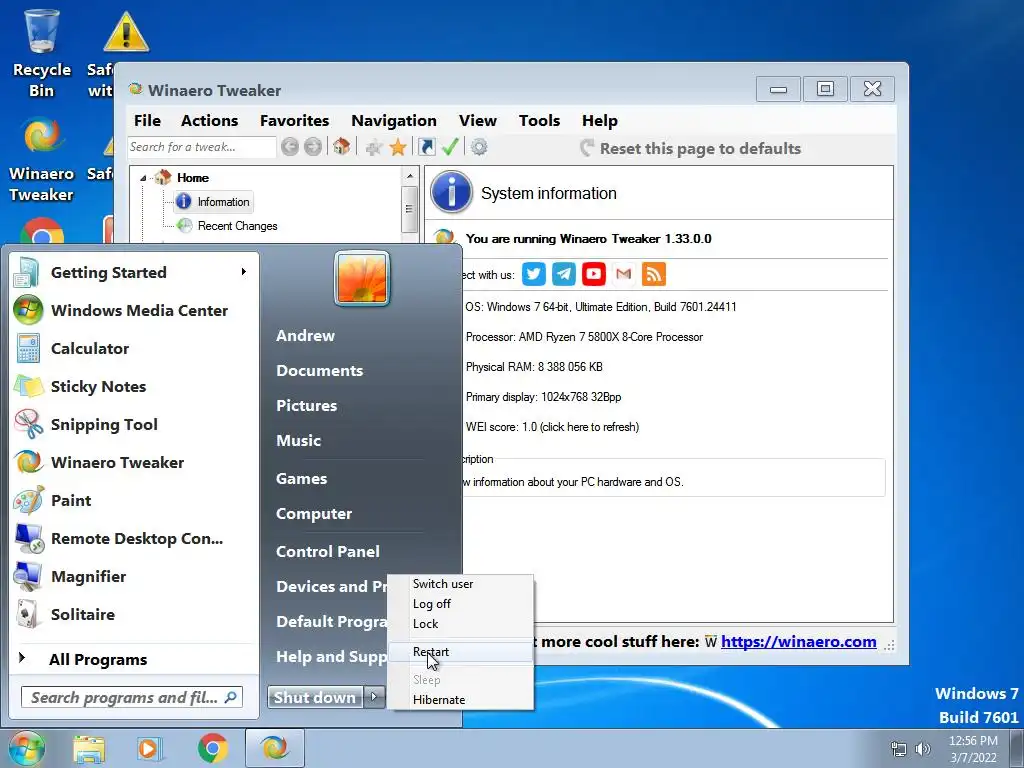
Task: Open Sticky Notes from Start menu
Action: 135,387
